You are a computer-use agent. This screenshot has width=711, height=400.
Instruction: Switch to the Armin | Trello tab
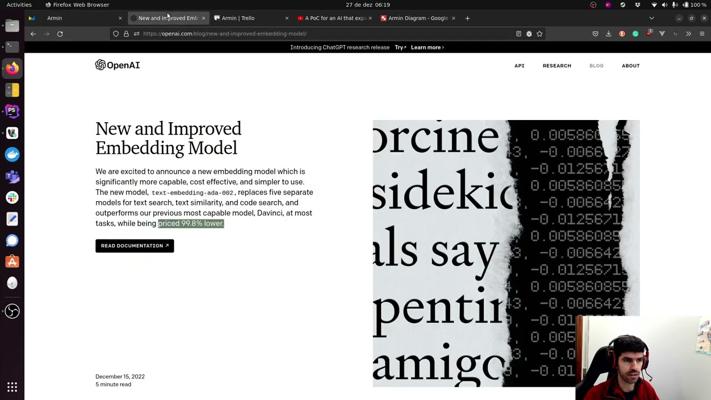250,18
